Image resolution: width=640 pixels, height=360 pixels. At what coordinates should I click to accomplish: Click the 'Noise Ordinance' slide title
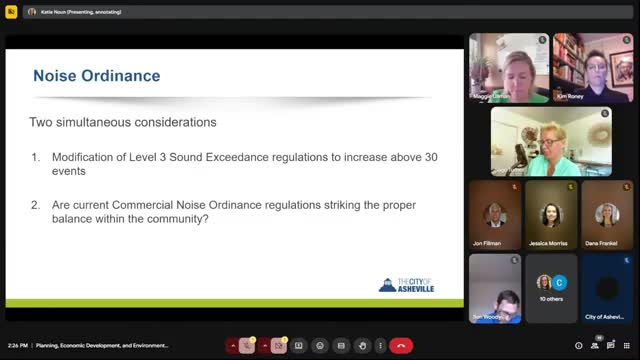pyautogui.click(x=97, y=76)
